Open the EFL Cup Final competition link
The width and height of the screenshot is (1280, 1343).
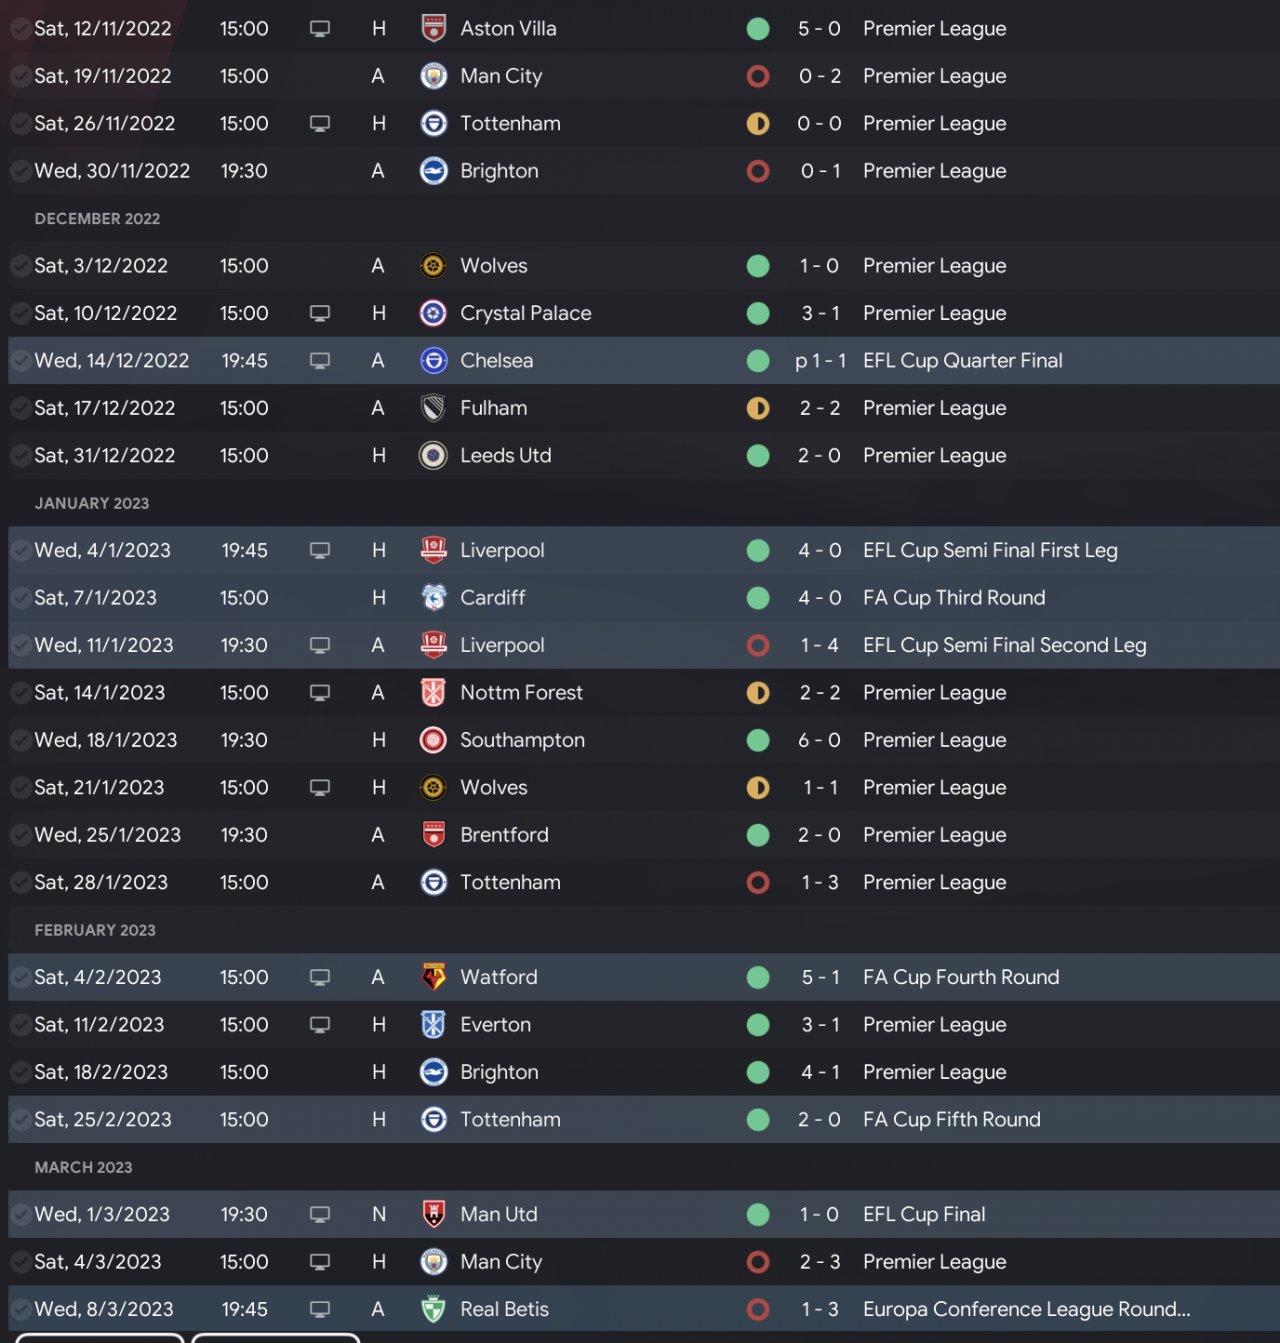click(924, 1214)
